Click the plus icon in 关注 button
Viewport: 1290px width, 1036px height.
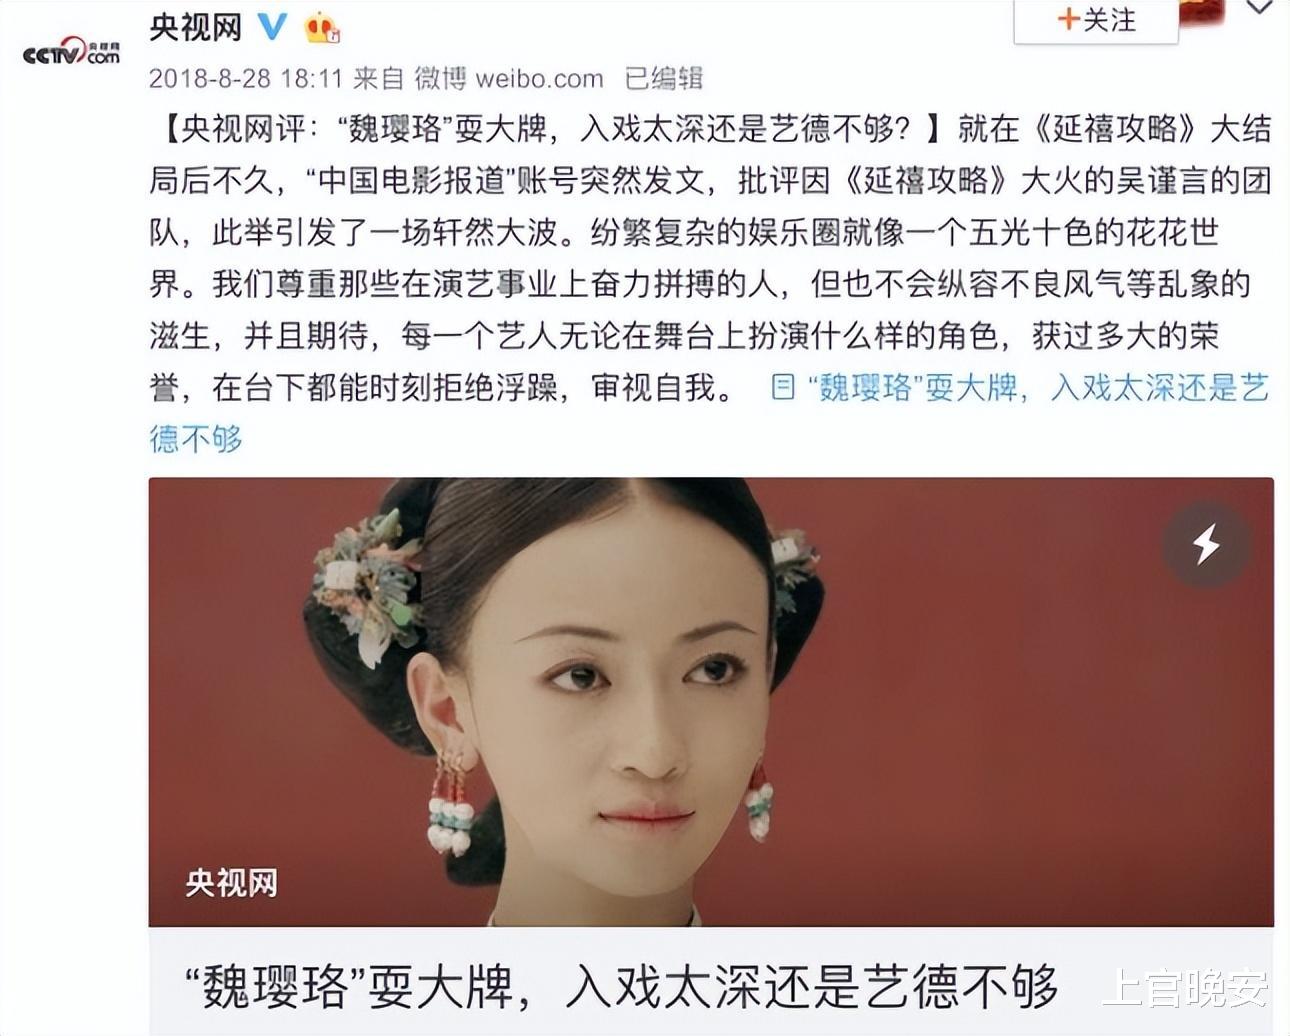(1068, 19)
